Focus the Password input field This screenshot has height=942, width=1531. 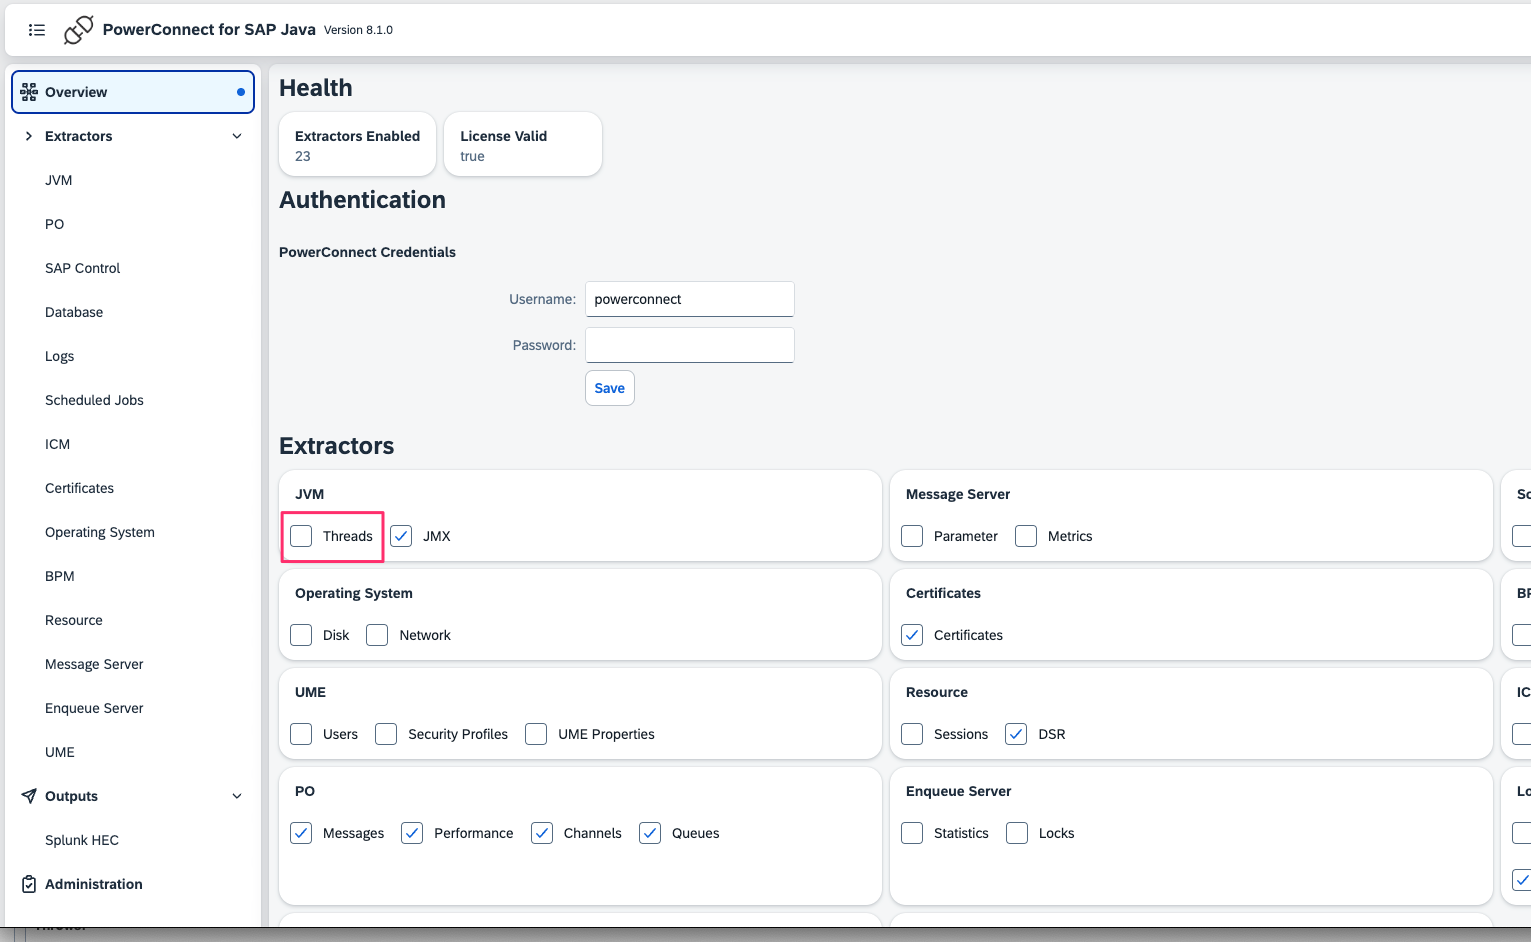(x=689, y=345)
